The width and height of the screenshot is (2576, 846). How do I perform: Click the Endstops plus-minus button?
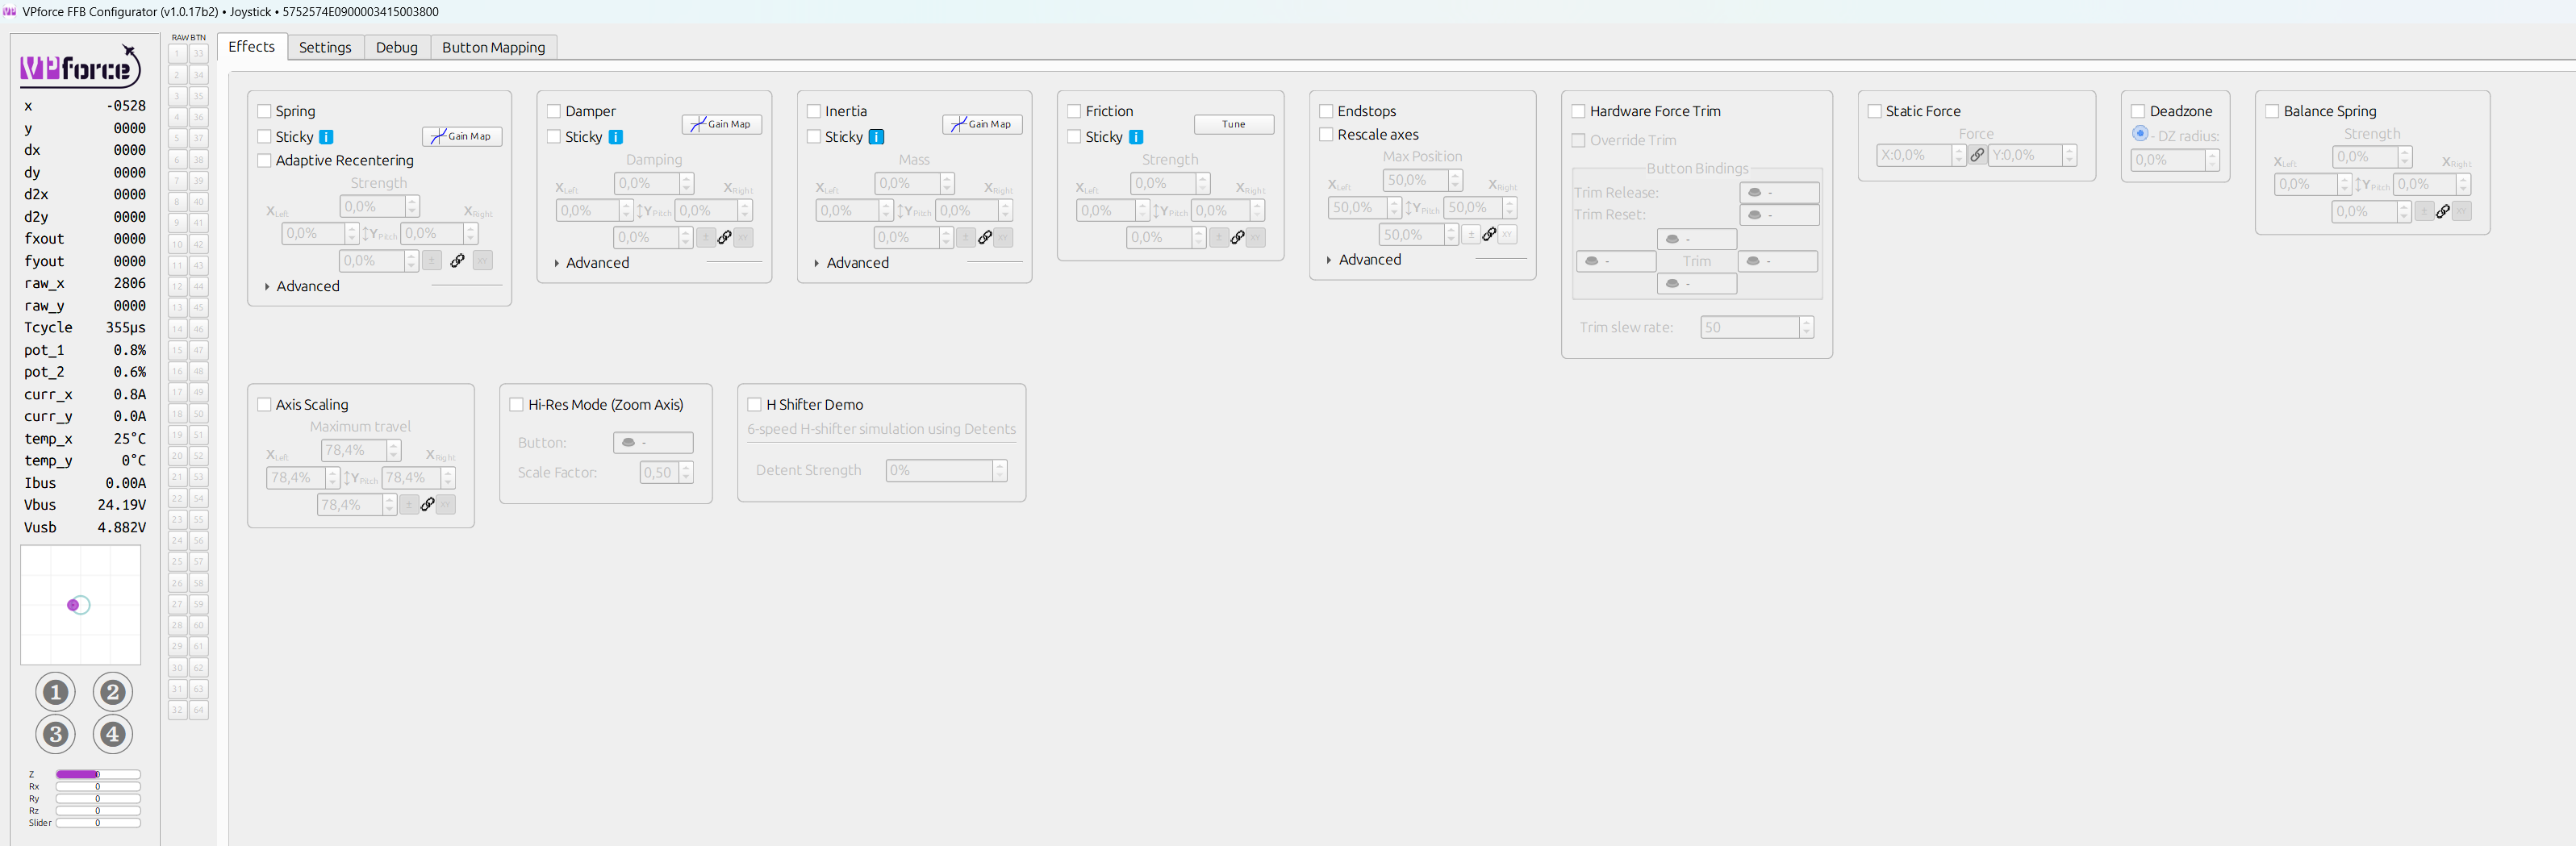(1471, 235)
